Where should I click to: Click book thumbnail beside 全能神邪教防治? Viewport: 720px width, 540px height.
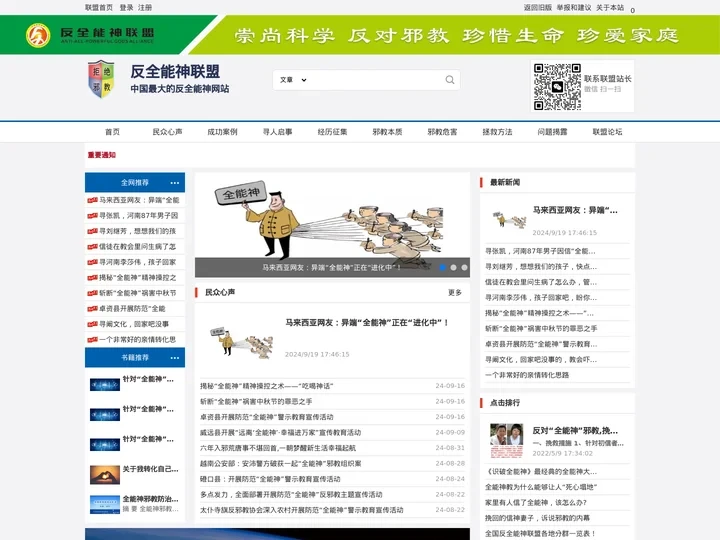105,505
